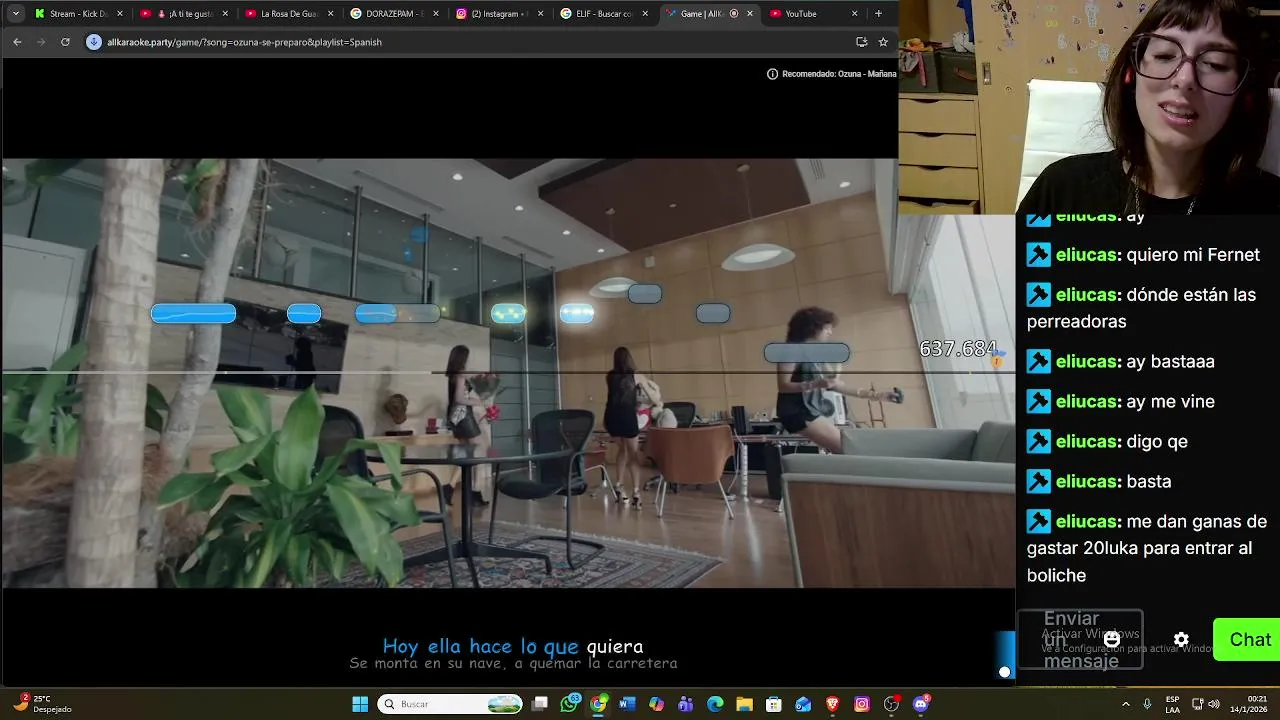Click eliucas on 'dónde están las' message

pyautogui.click(x=1086, y=295)
